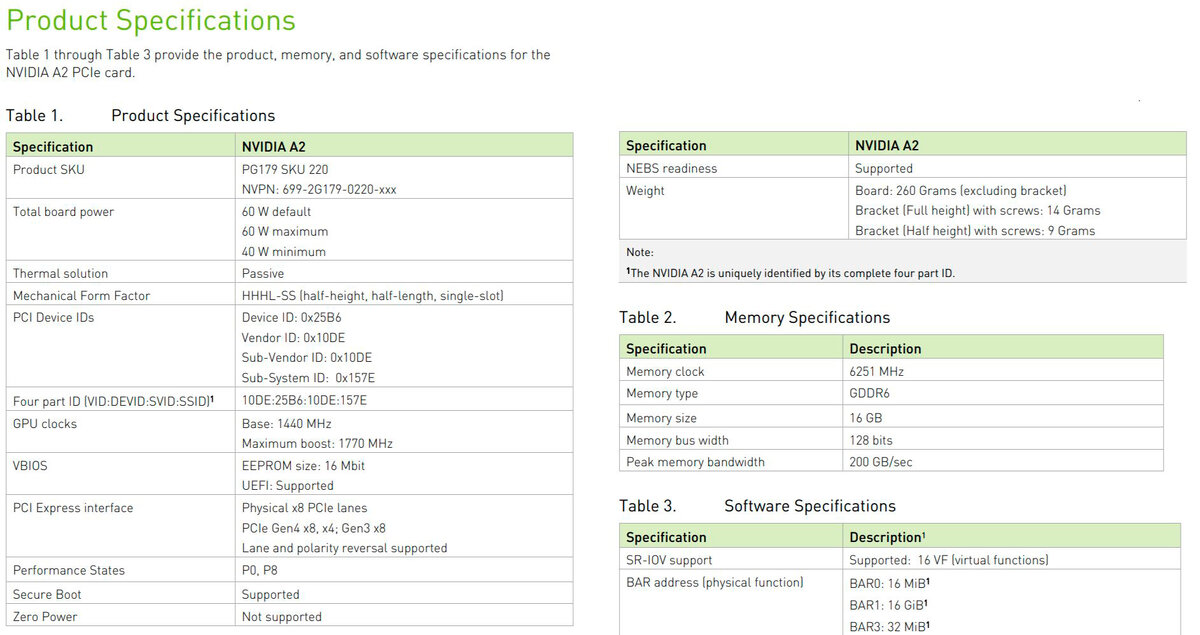1200x635 pixels.
Task: Click '200 GB/sec' peak bandwidth value
Action: tap(881, 463)
